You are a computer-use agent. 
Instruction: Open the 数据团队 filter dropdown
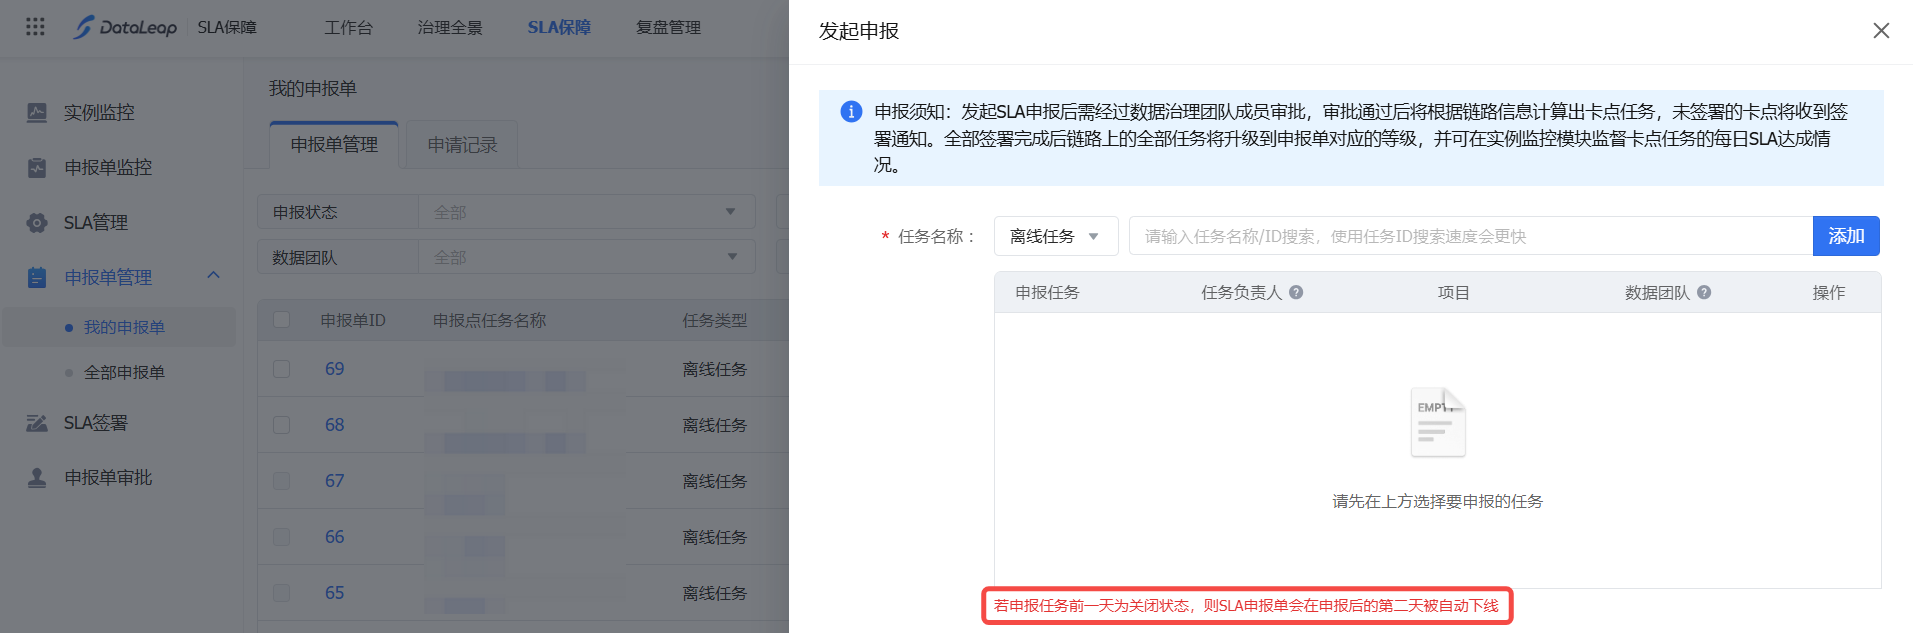click(x=587, y=257)
